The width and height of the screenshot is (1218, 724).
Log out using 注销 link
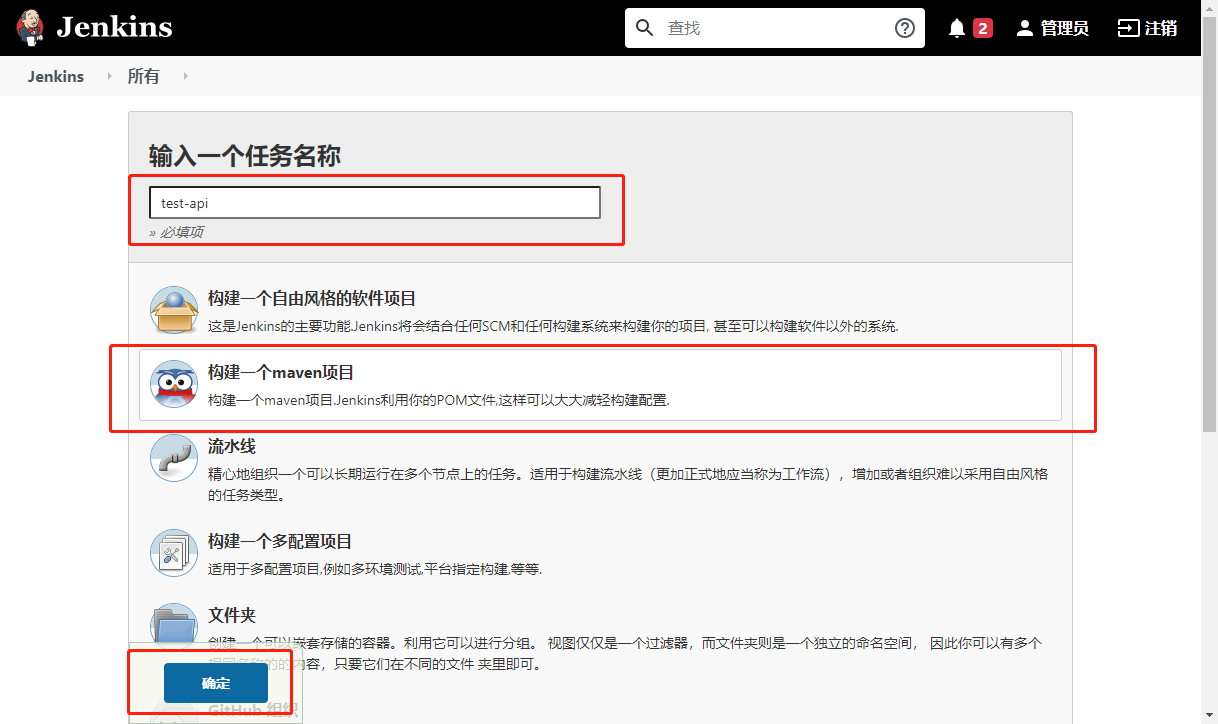1147,28
